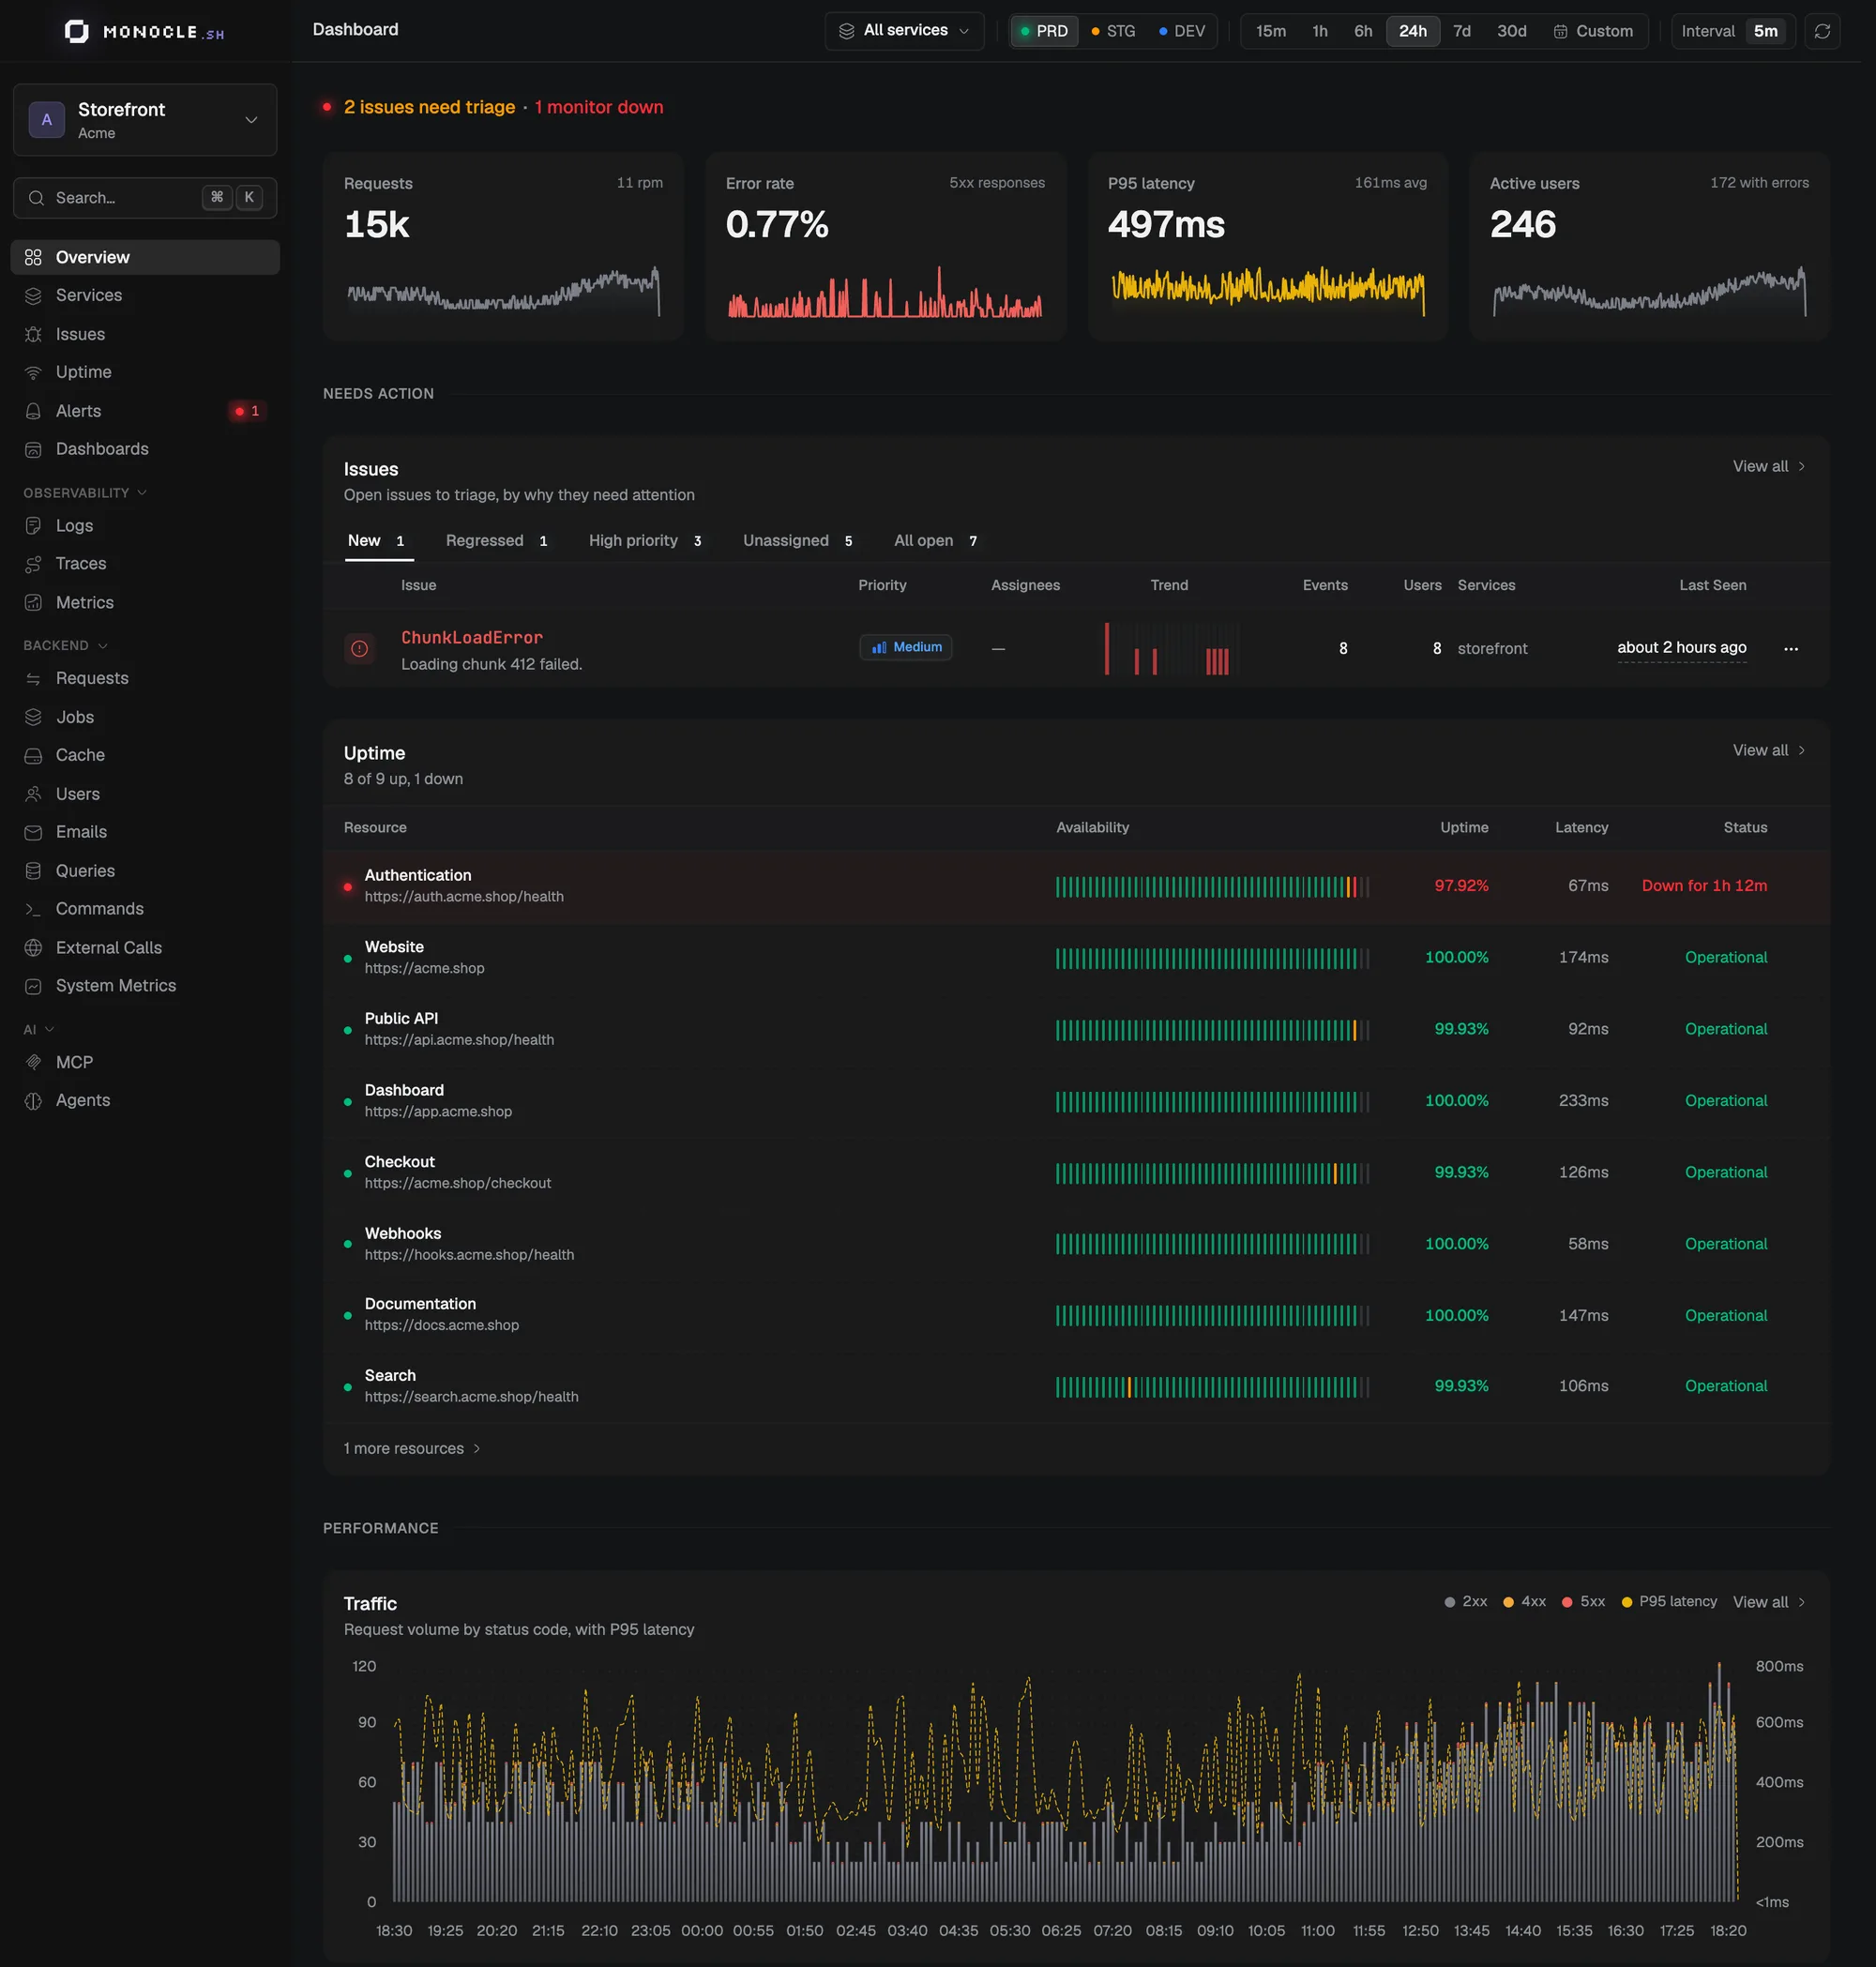
Task: Go to Uptime in the sidebar
Action: [x=145, y=372]
